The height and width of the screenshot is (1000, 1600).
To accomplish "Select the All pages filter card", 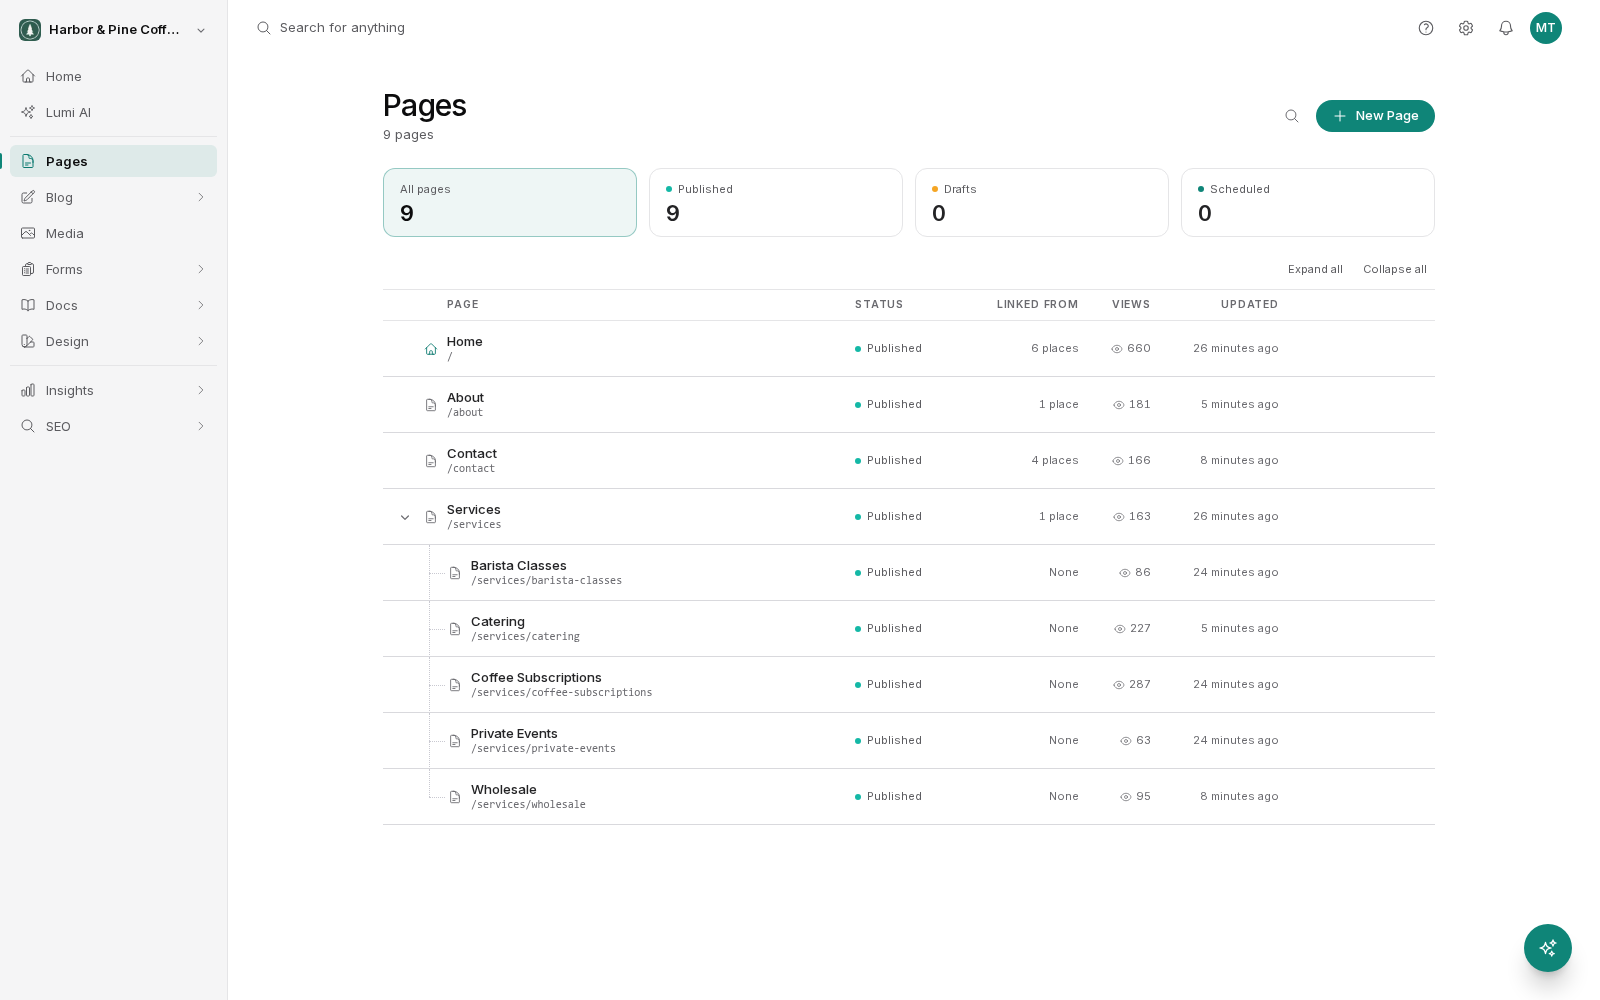I will point(510,202).
